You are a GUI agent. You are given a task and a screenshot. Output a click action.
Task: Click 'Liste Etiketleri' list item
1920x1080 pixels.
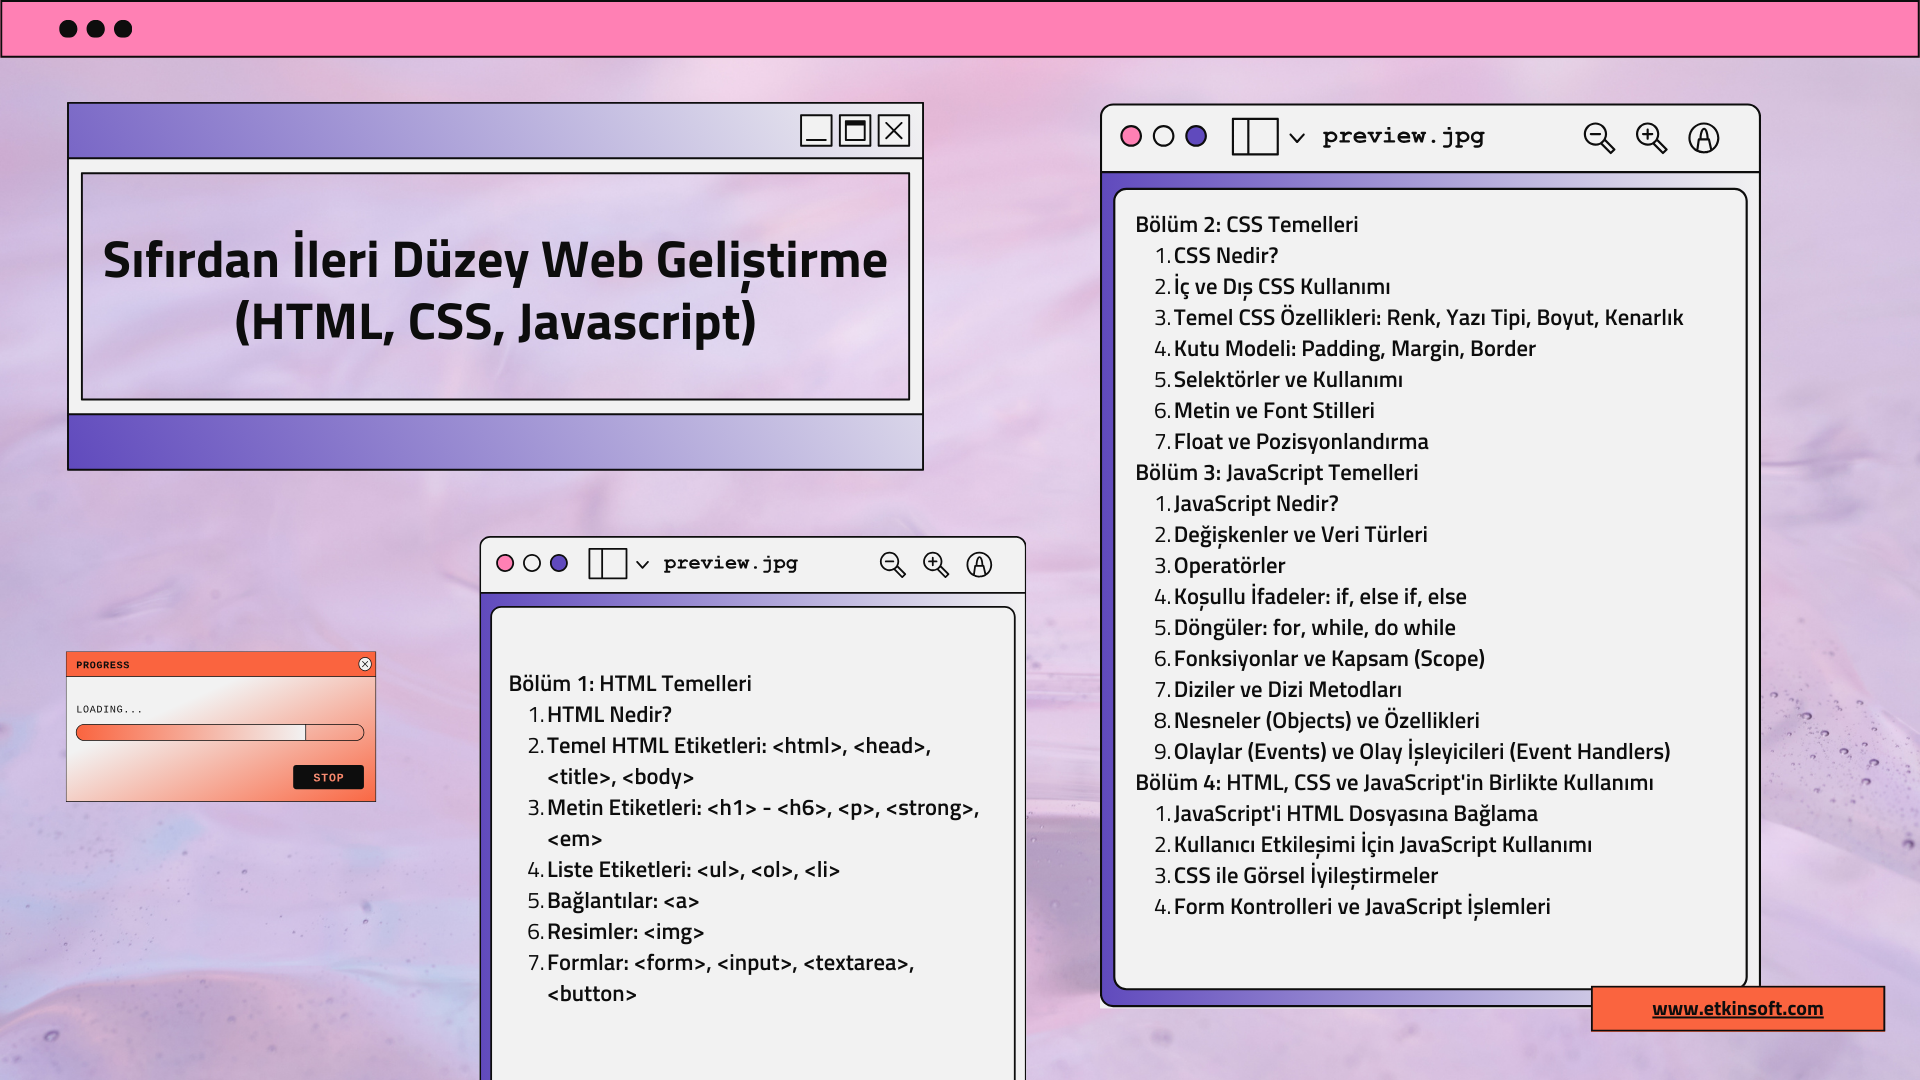pos(693,869)
